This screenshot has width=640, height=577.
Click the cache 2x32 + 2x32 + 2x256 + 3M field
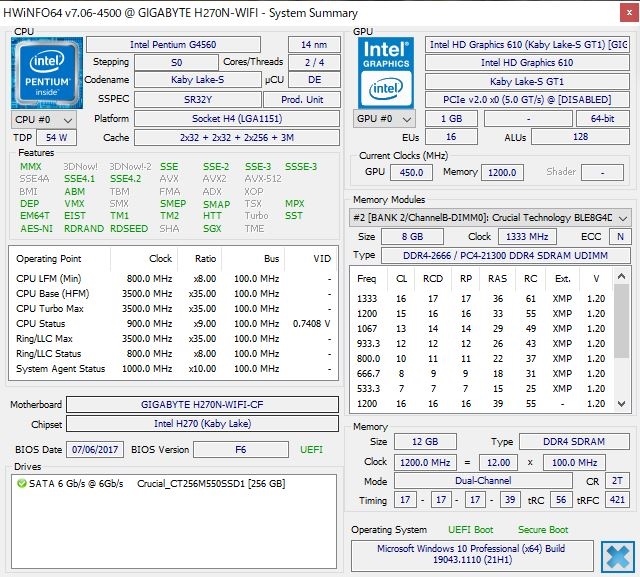(237, 138)
